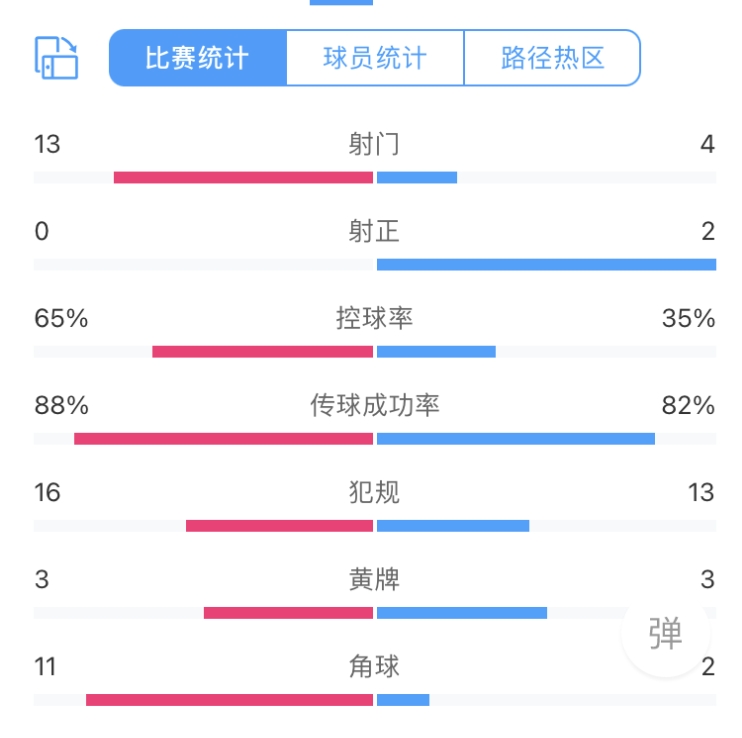Viewport: 742px width, 738px height.
Task: Tap the screen rotation icon
Action: coord(56,57)
